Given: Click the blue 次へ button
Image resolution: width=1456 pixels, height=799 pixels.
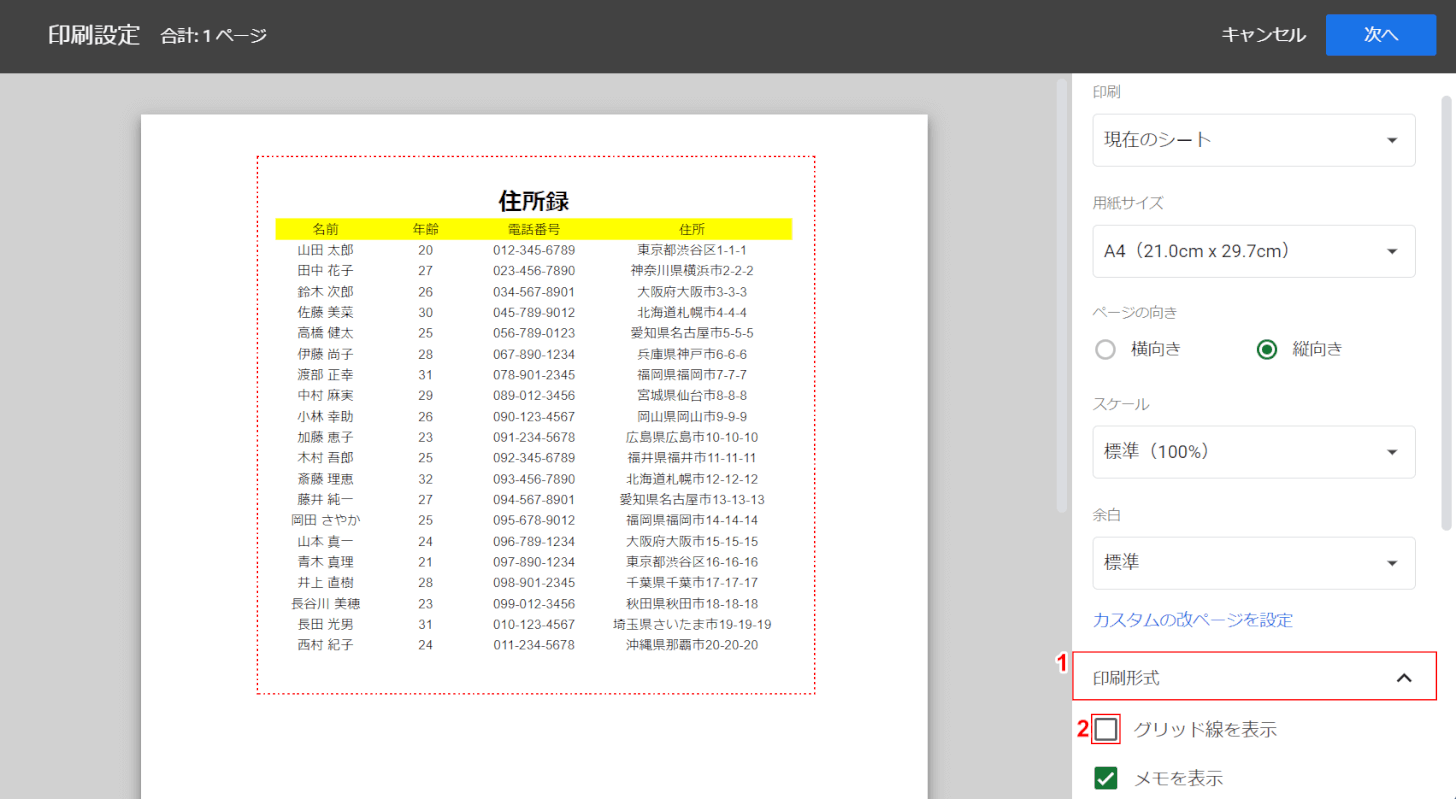Looking at the screenshot, I should point(1380,34).
